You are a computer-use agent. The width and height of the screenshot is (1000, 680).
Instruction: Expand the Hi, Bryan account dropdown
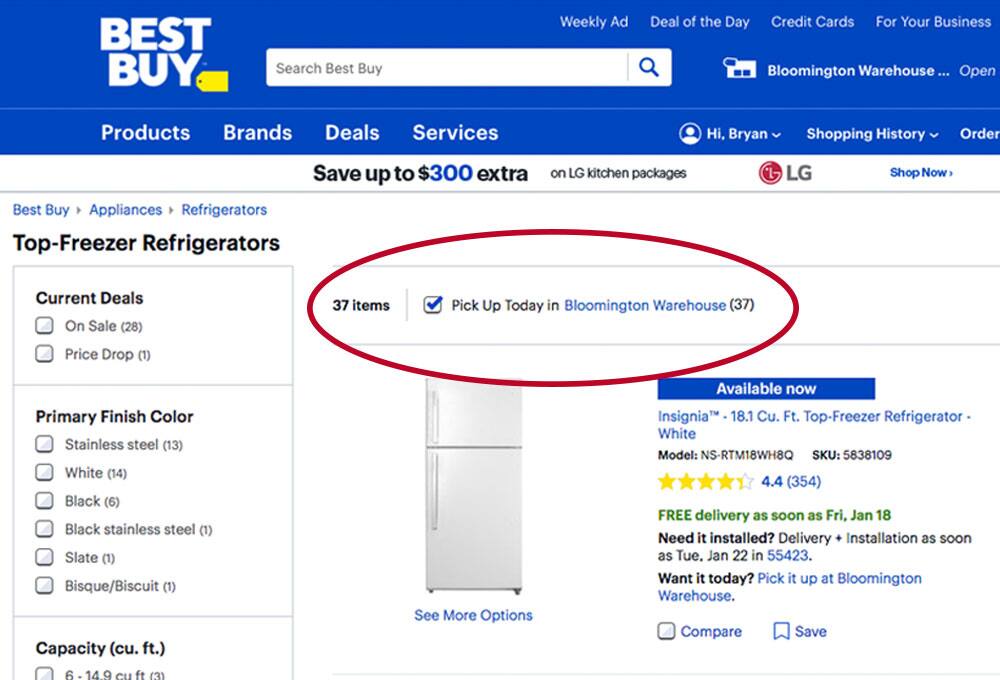[x=730, y=133]
